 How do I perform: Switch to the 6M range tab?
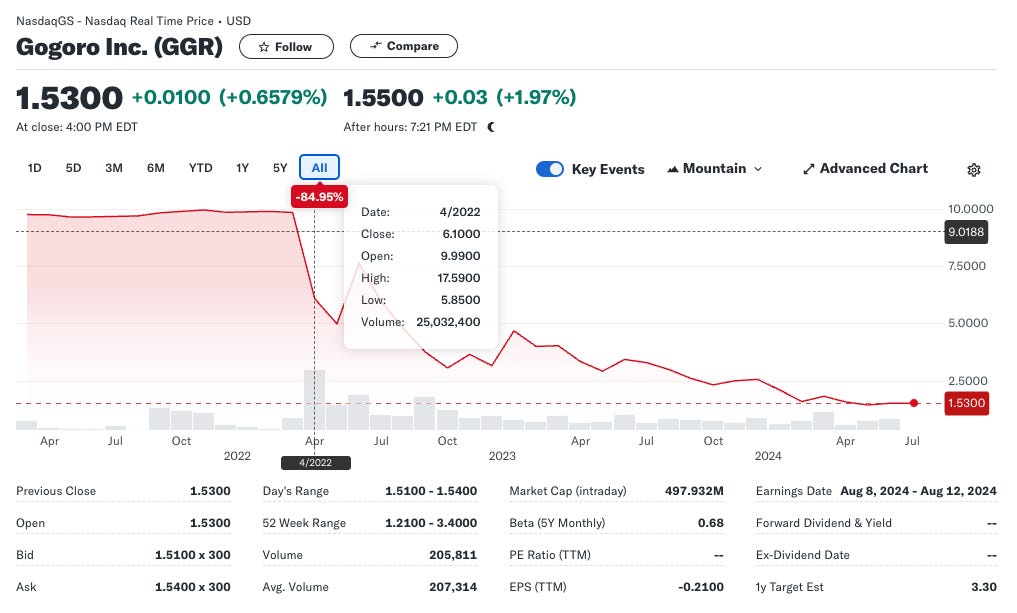pyautogui.click(x=156, y=168)
